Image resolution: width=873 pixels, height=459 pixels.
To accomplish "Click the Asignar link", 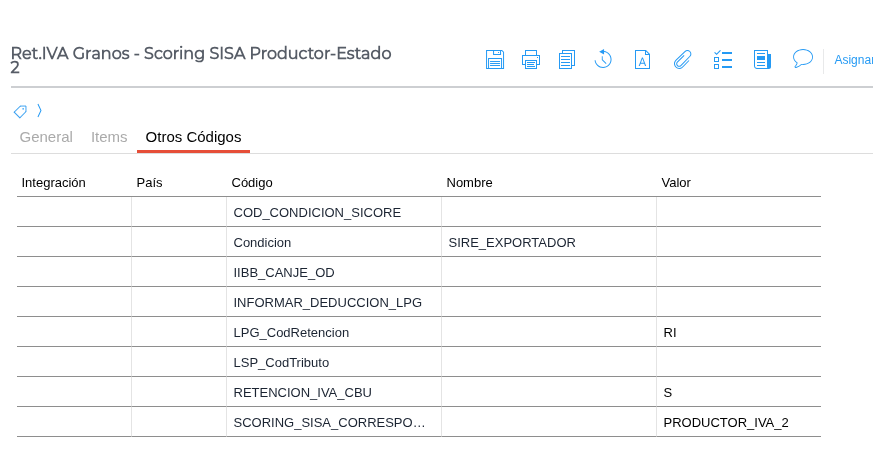I will click(x=853, y=60).
